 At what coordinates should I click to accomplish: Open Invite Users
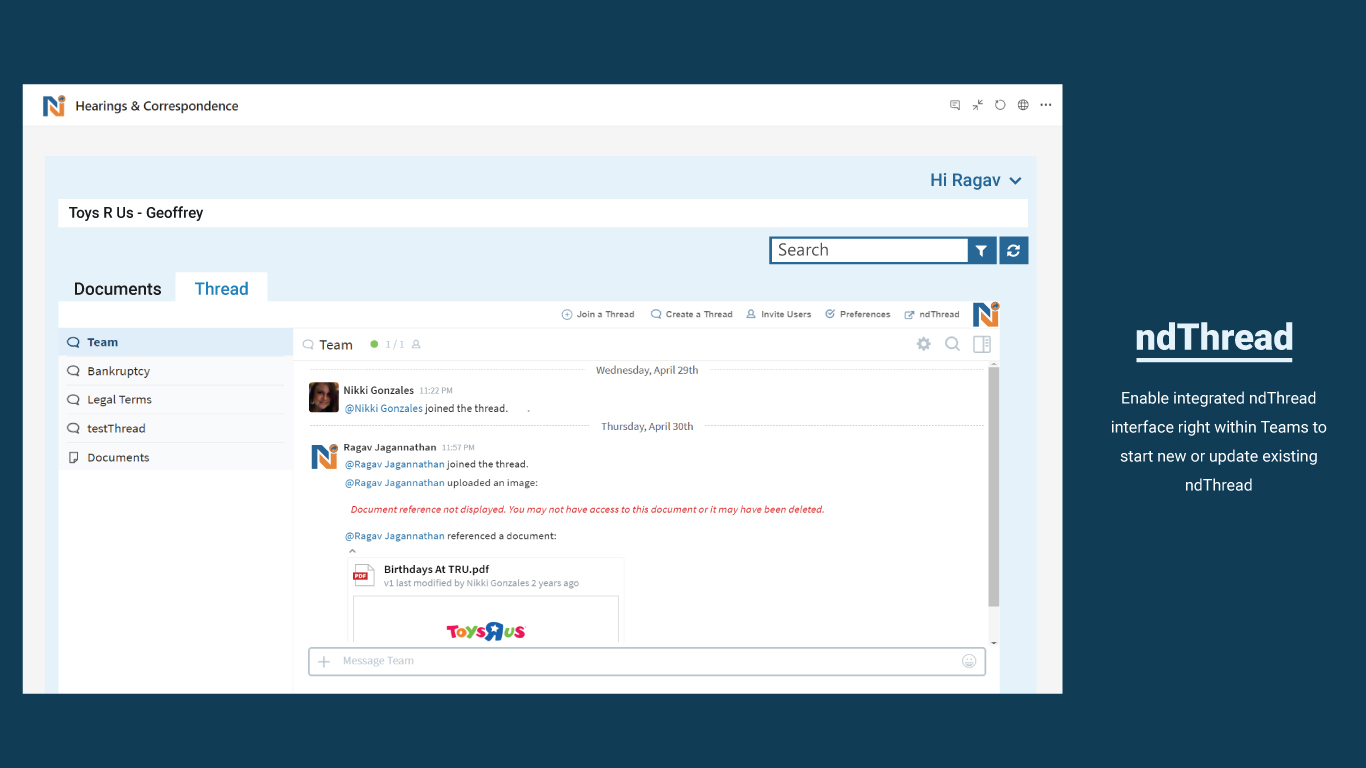(779, 314)
